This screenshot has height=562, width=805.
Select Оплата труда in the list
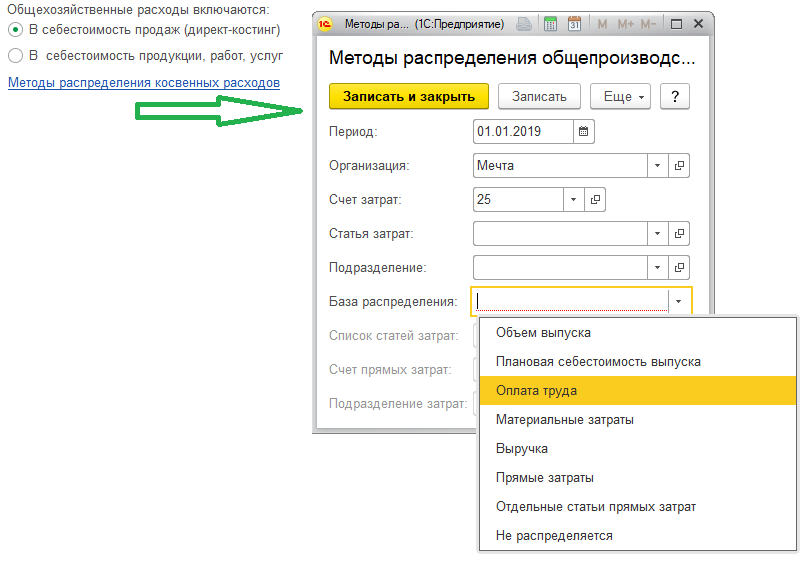638,391
